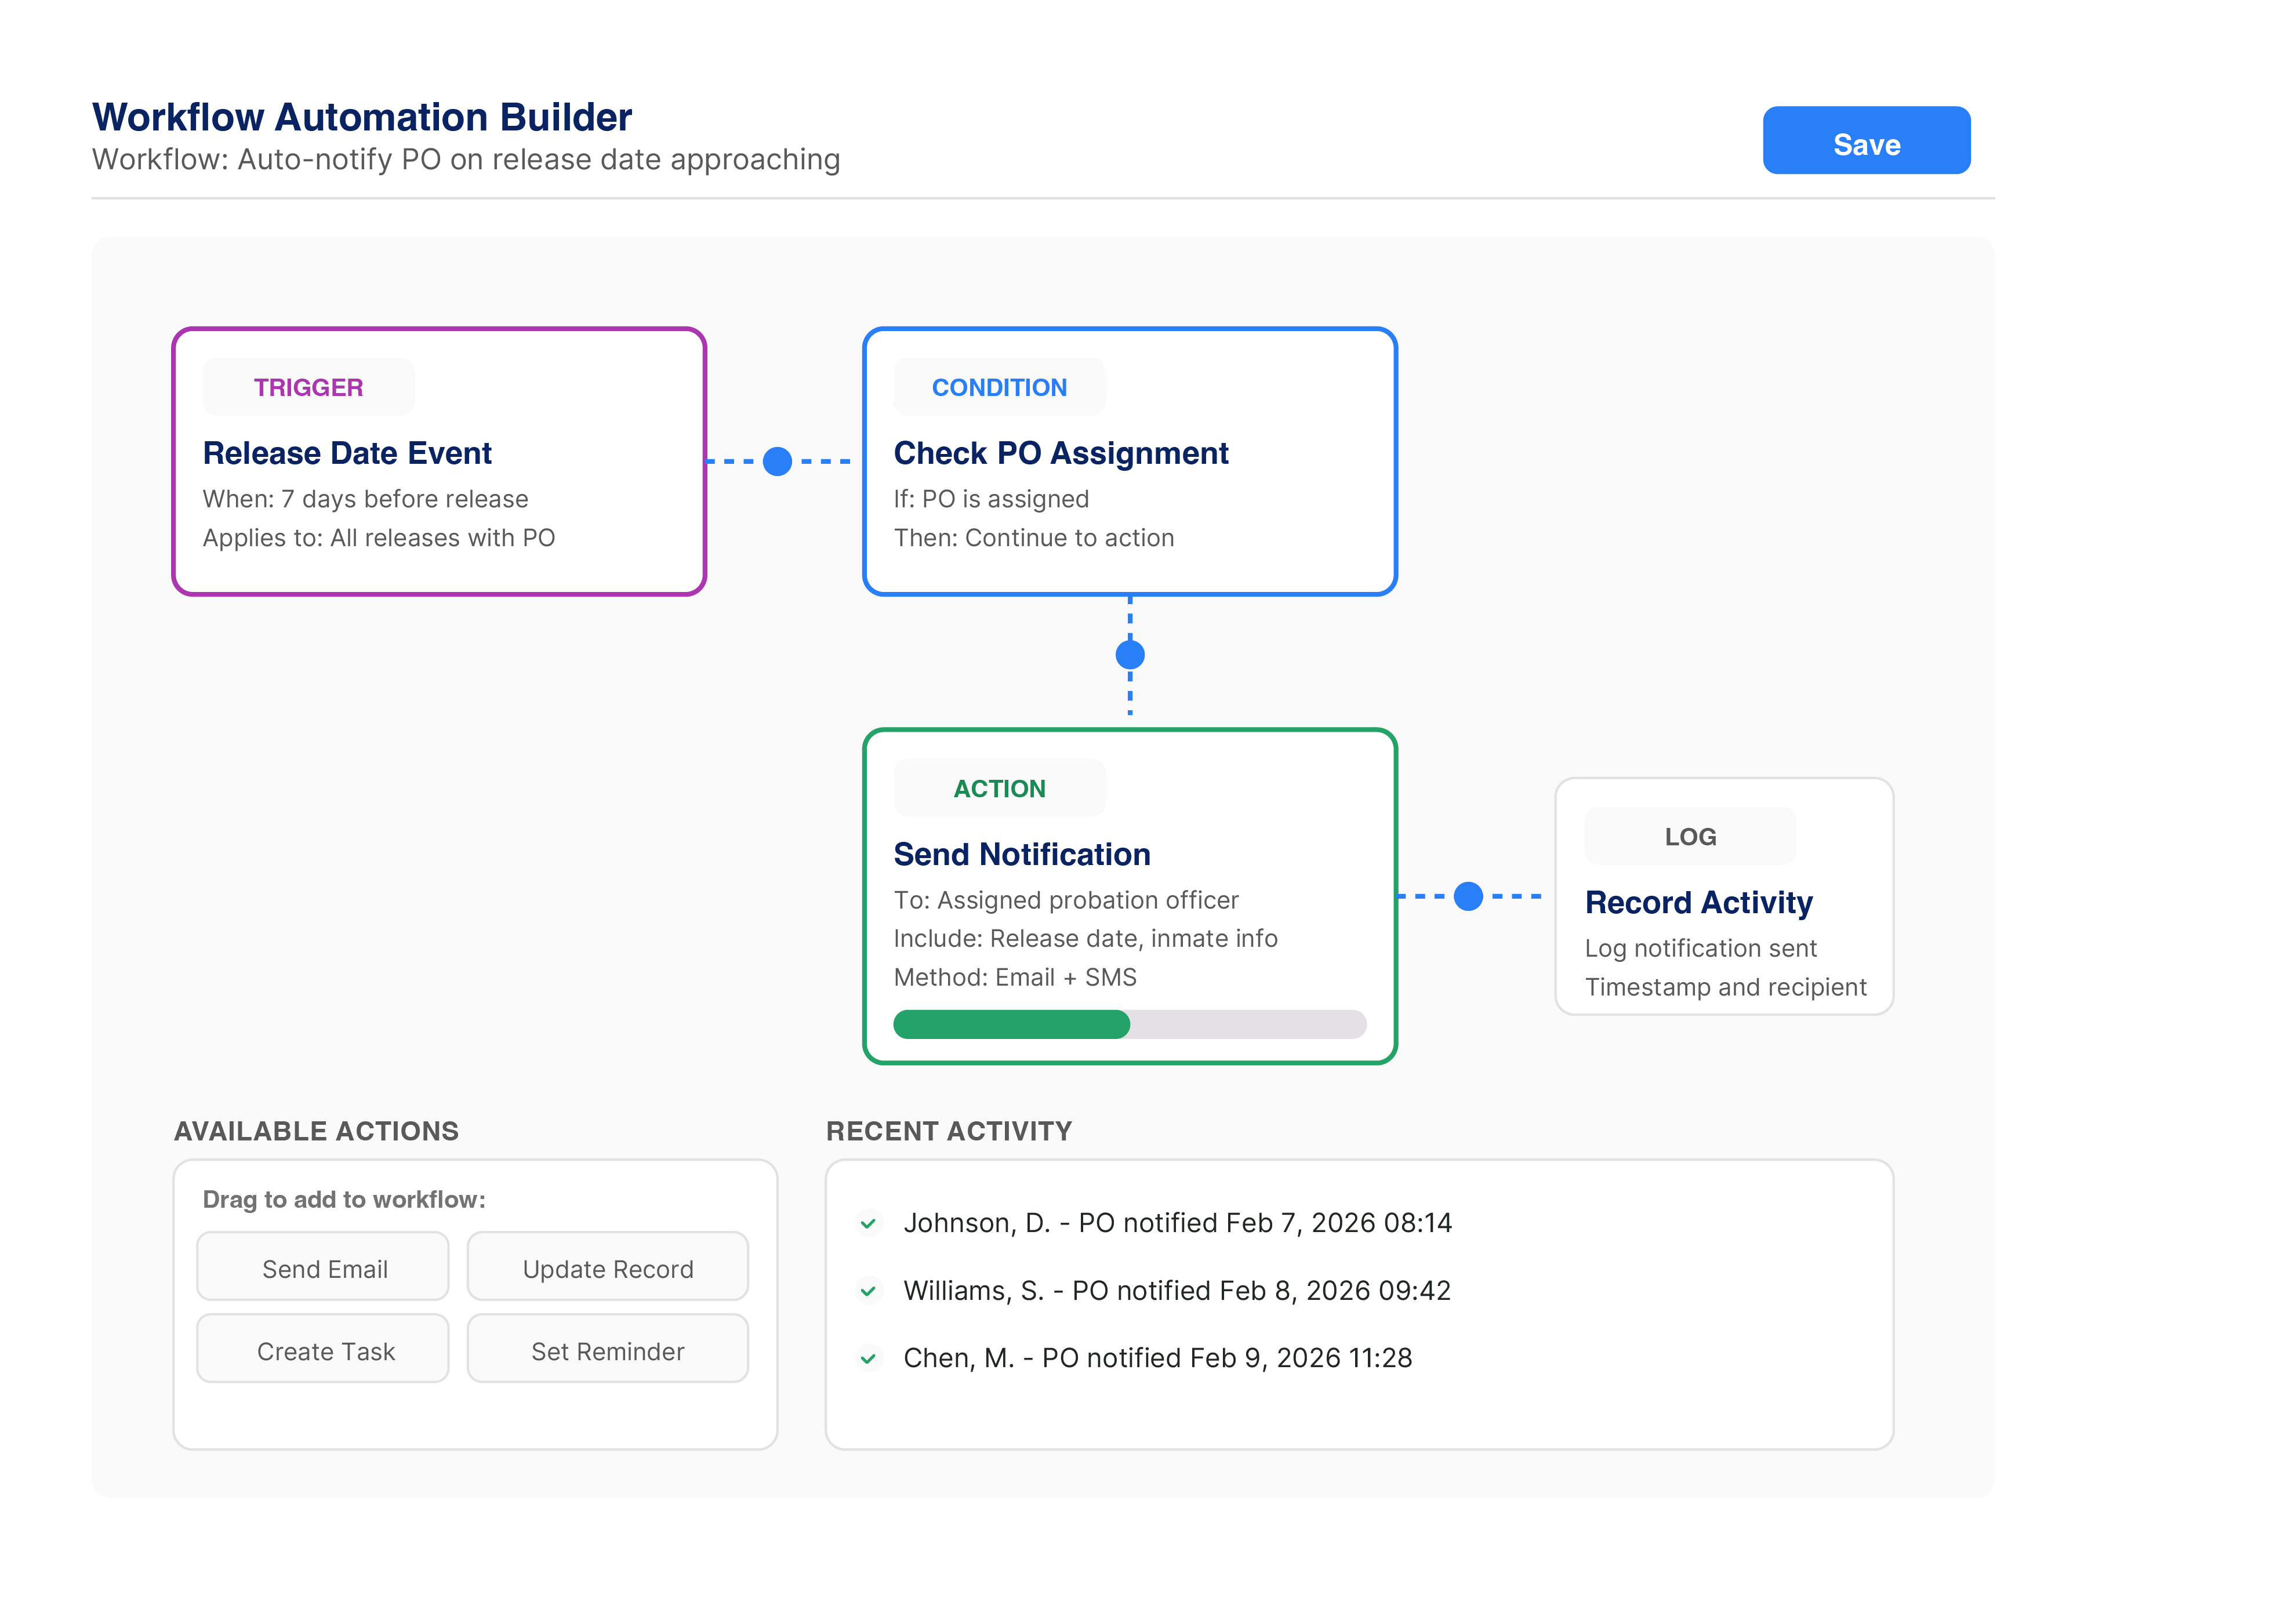
Task: Click connector dot between condition and action
Action: 1130,655
